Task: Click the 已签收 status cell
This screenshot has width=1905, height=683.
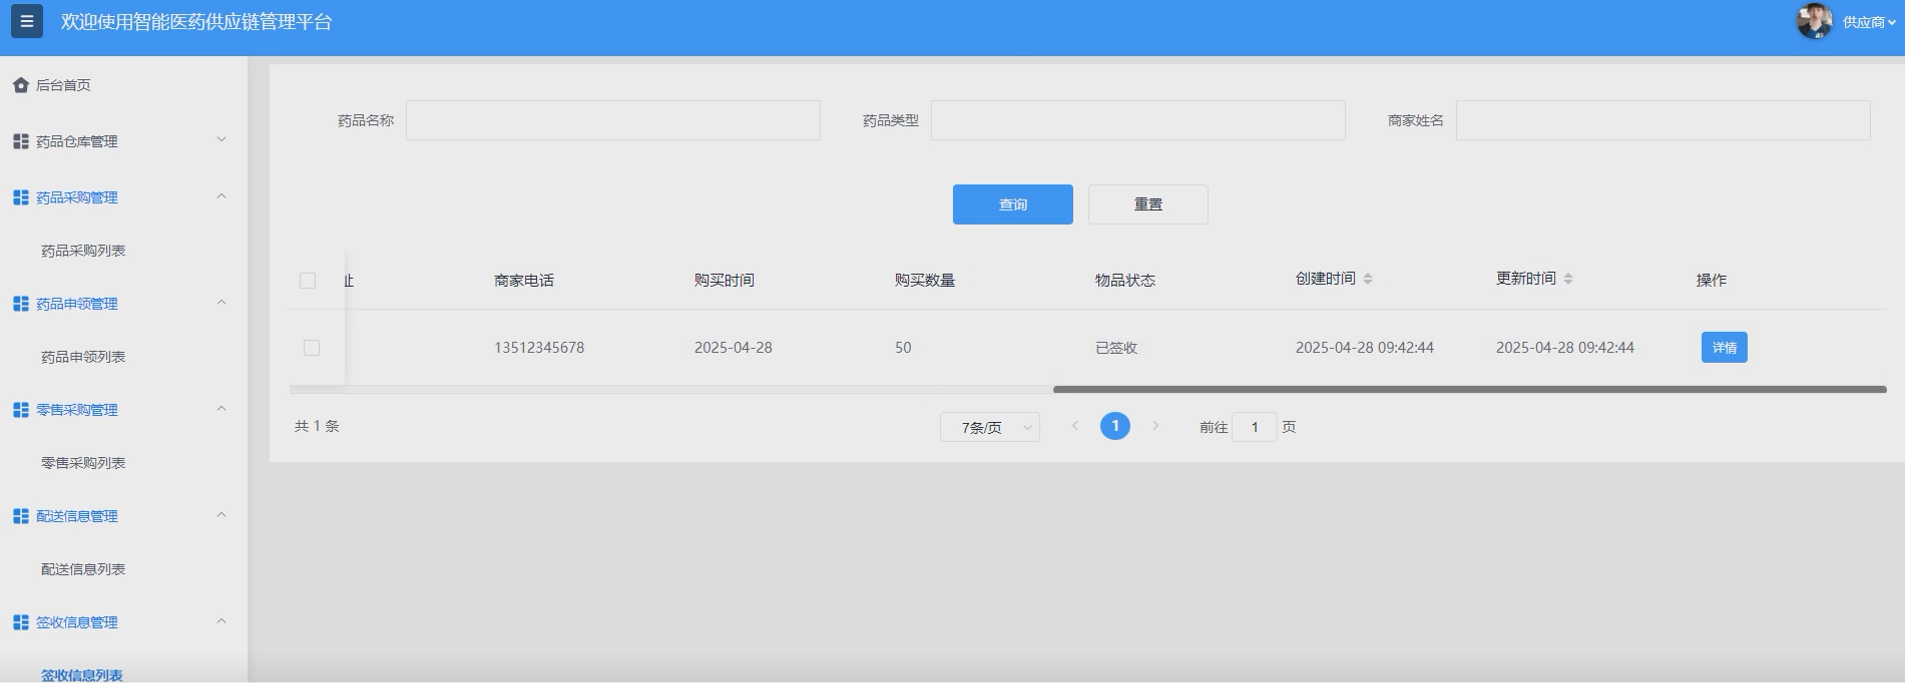Action: tap(1116, 348)
